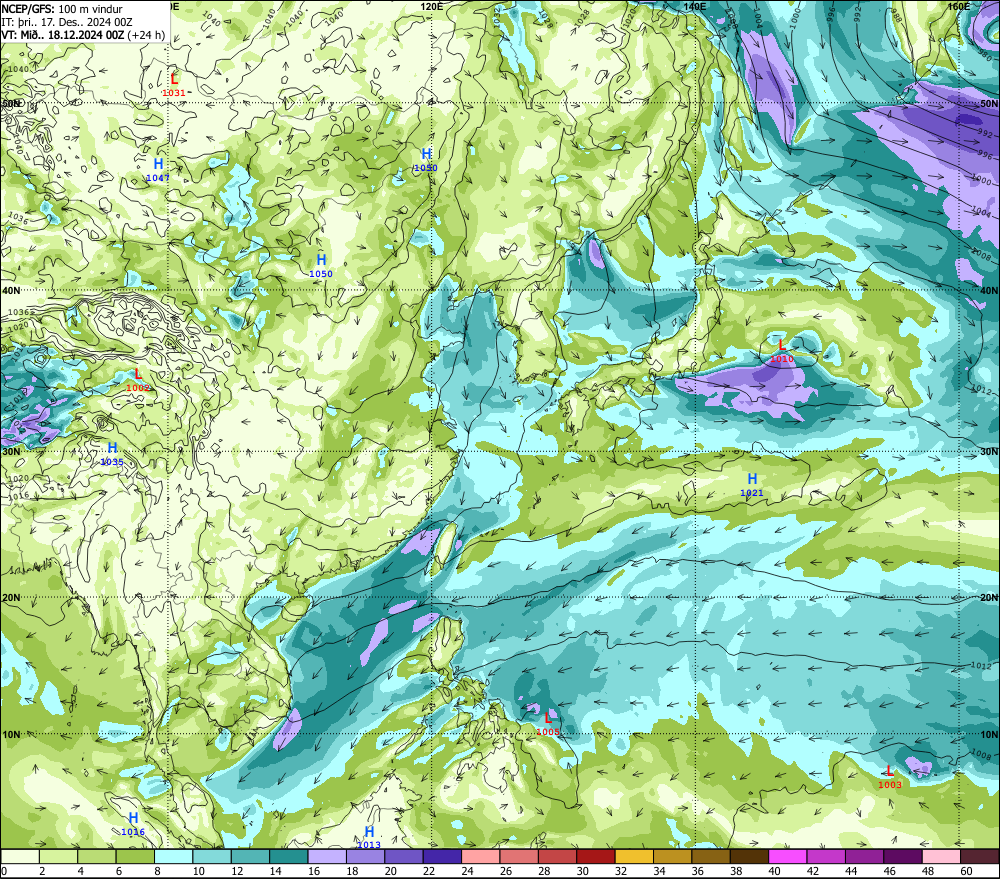This screenshot has height=879, width=1000.
Task: Pick the olive green 6–8 legend swatch
Action: [x=135, y=856]
